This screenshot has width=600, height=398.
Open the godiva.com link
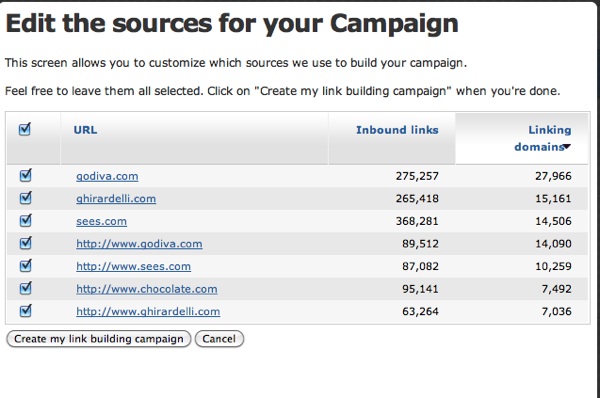(107, 176)
